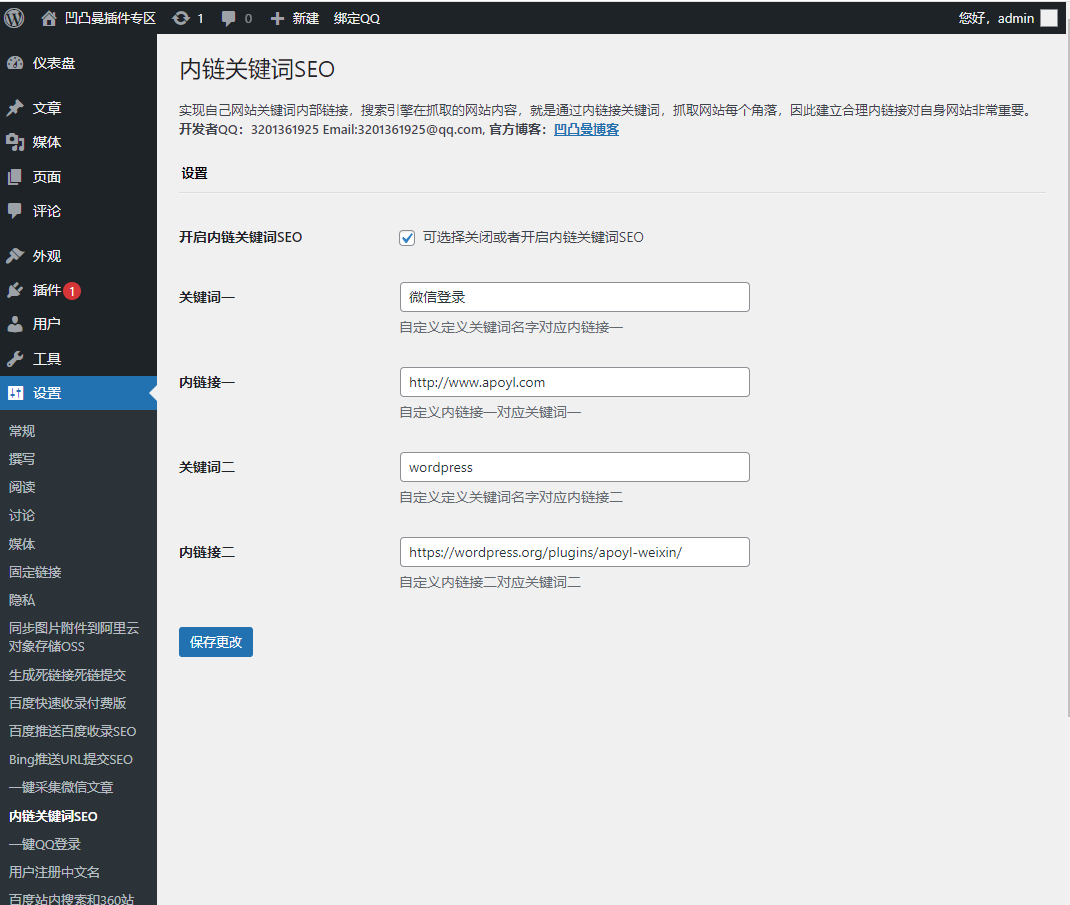Open the updates refresh icon

point(181,18)
